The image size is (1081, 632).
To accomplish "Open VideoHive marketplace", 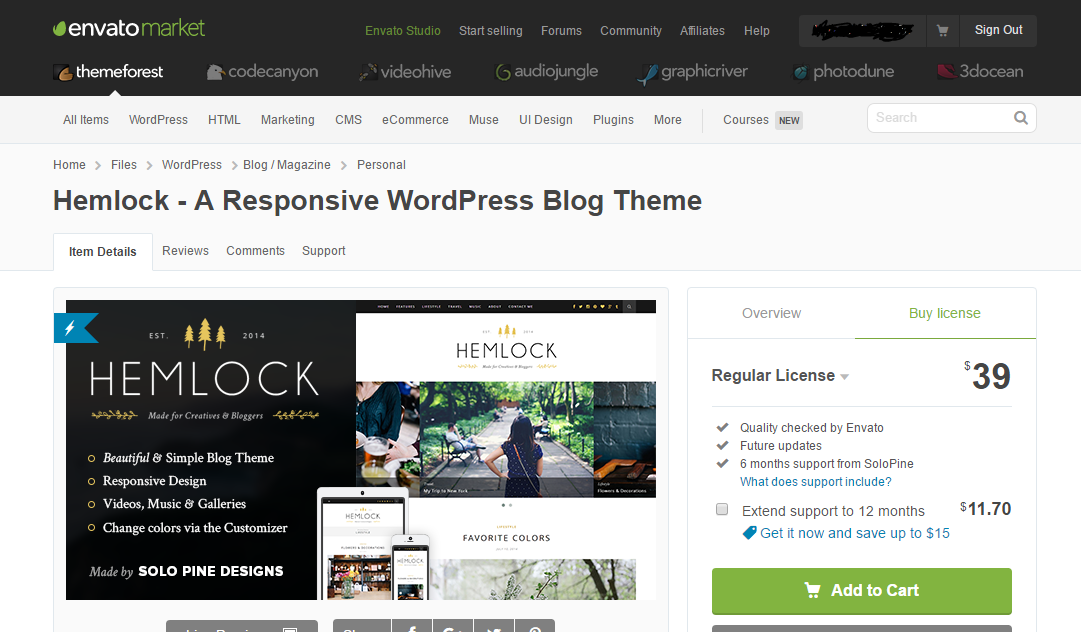I will click(405, 72).
